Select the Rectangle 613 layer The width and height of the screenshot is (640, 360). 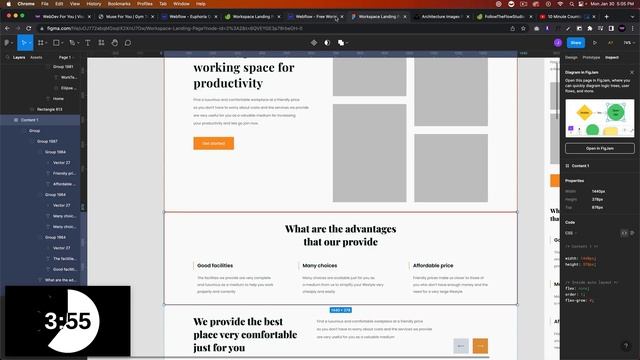click(40, 109)
